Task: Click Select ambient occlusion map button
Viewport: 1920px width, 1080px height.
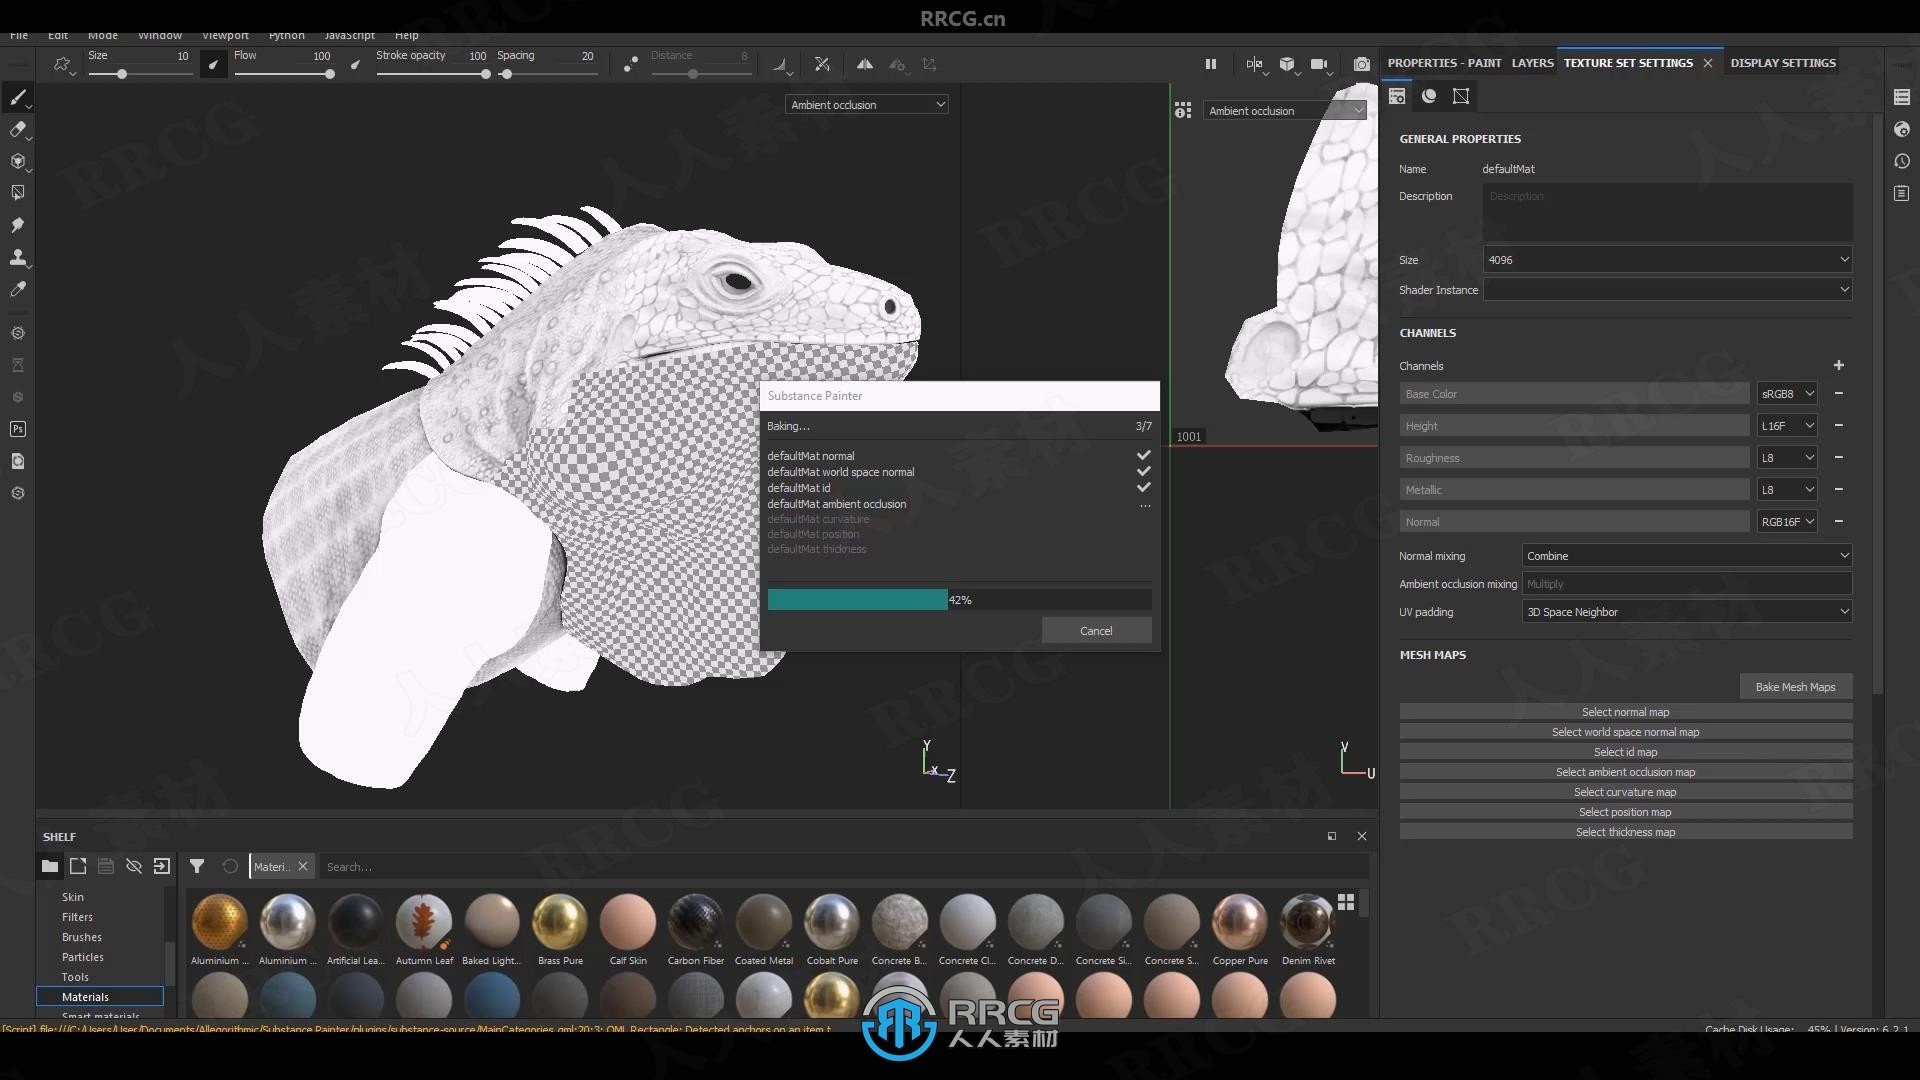Action: click(1625, 772)
